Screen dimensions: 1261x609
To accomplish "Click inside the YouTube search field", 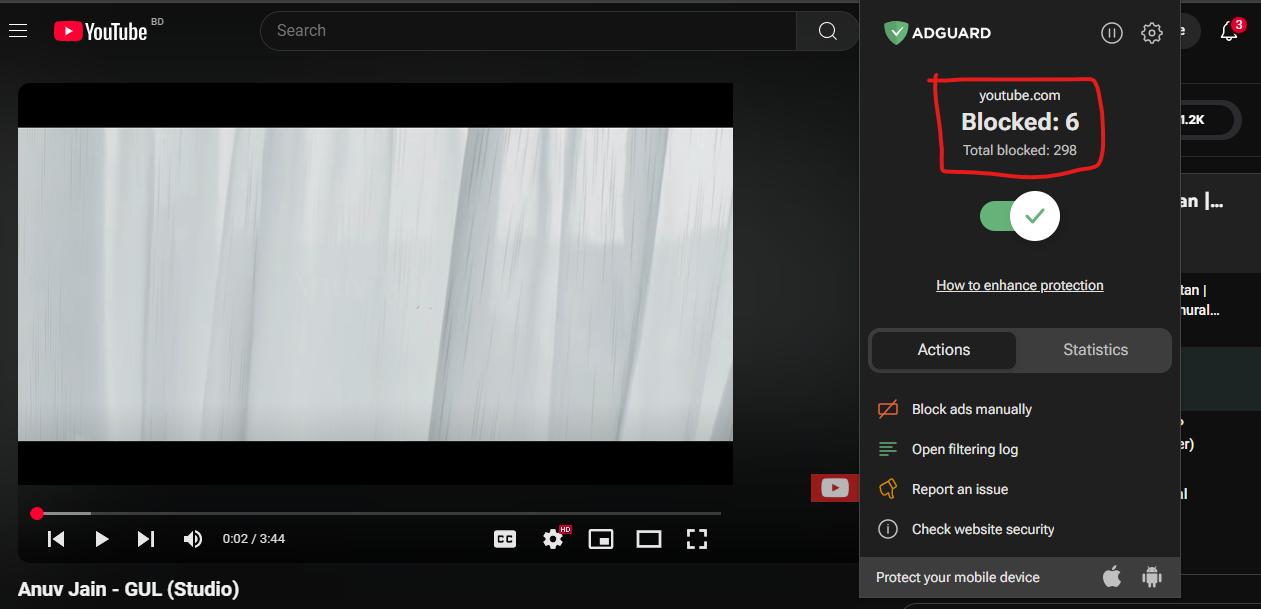I will 530,31.
